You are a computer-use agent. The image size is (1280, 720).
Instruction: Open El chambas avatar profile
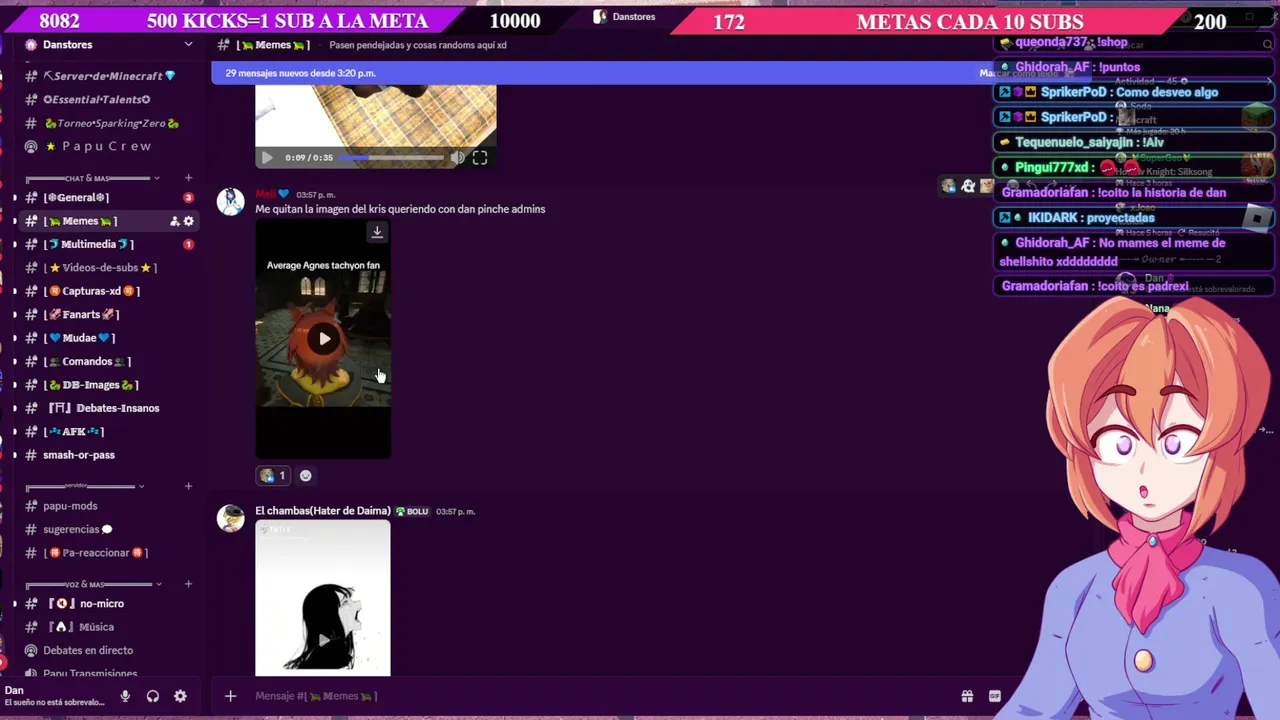click(x=231, y=519)
